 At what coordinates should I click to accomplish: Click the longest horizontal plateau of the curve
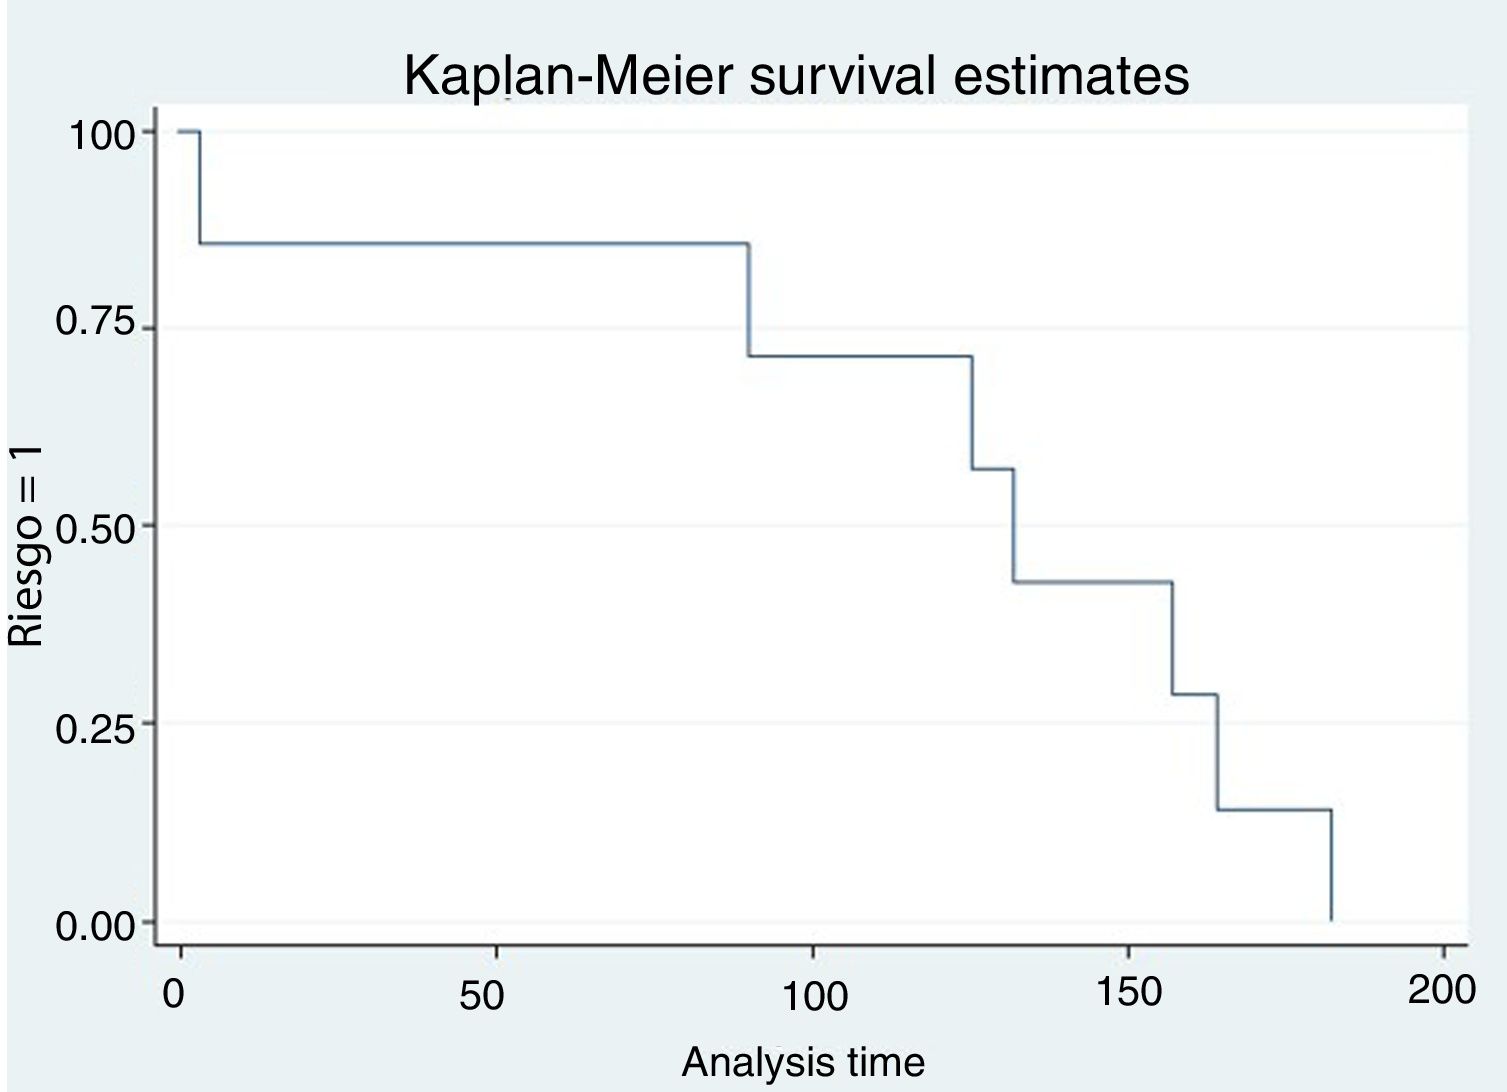[470, 243]
